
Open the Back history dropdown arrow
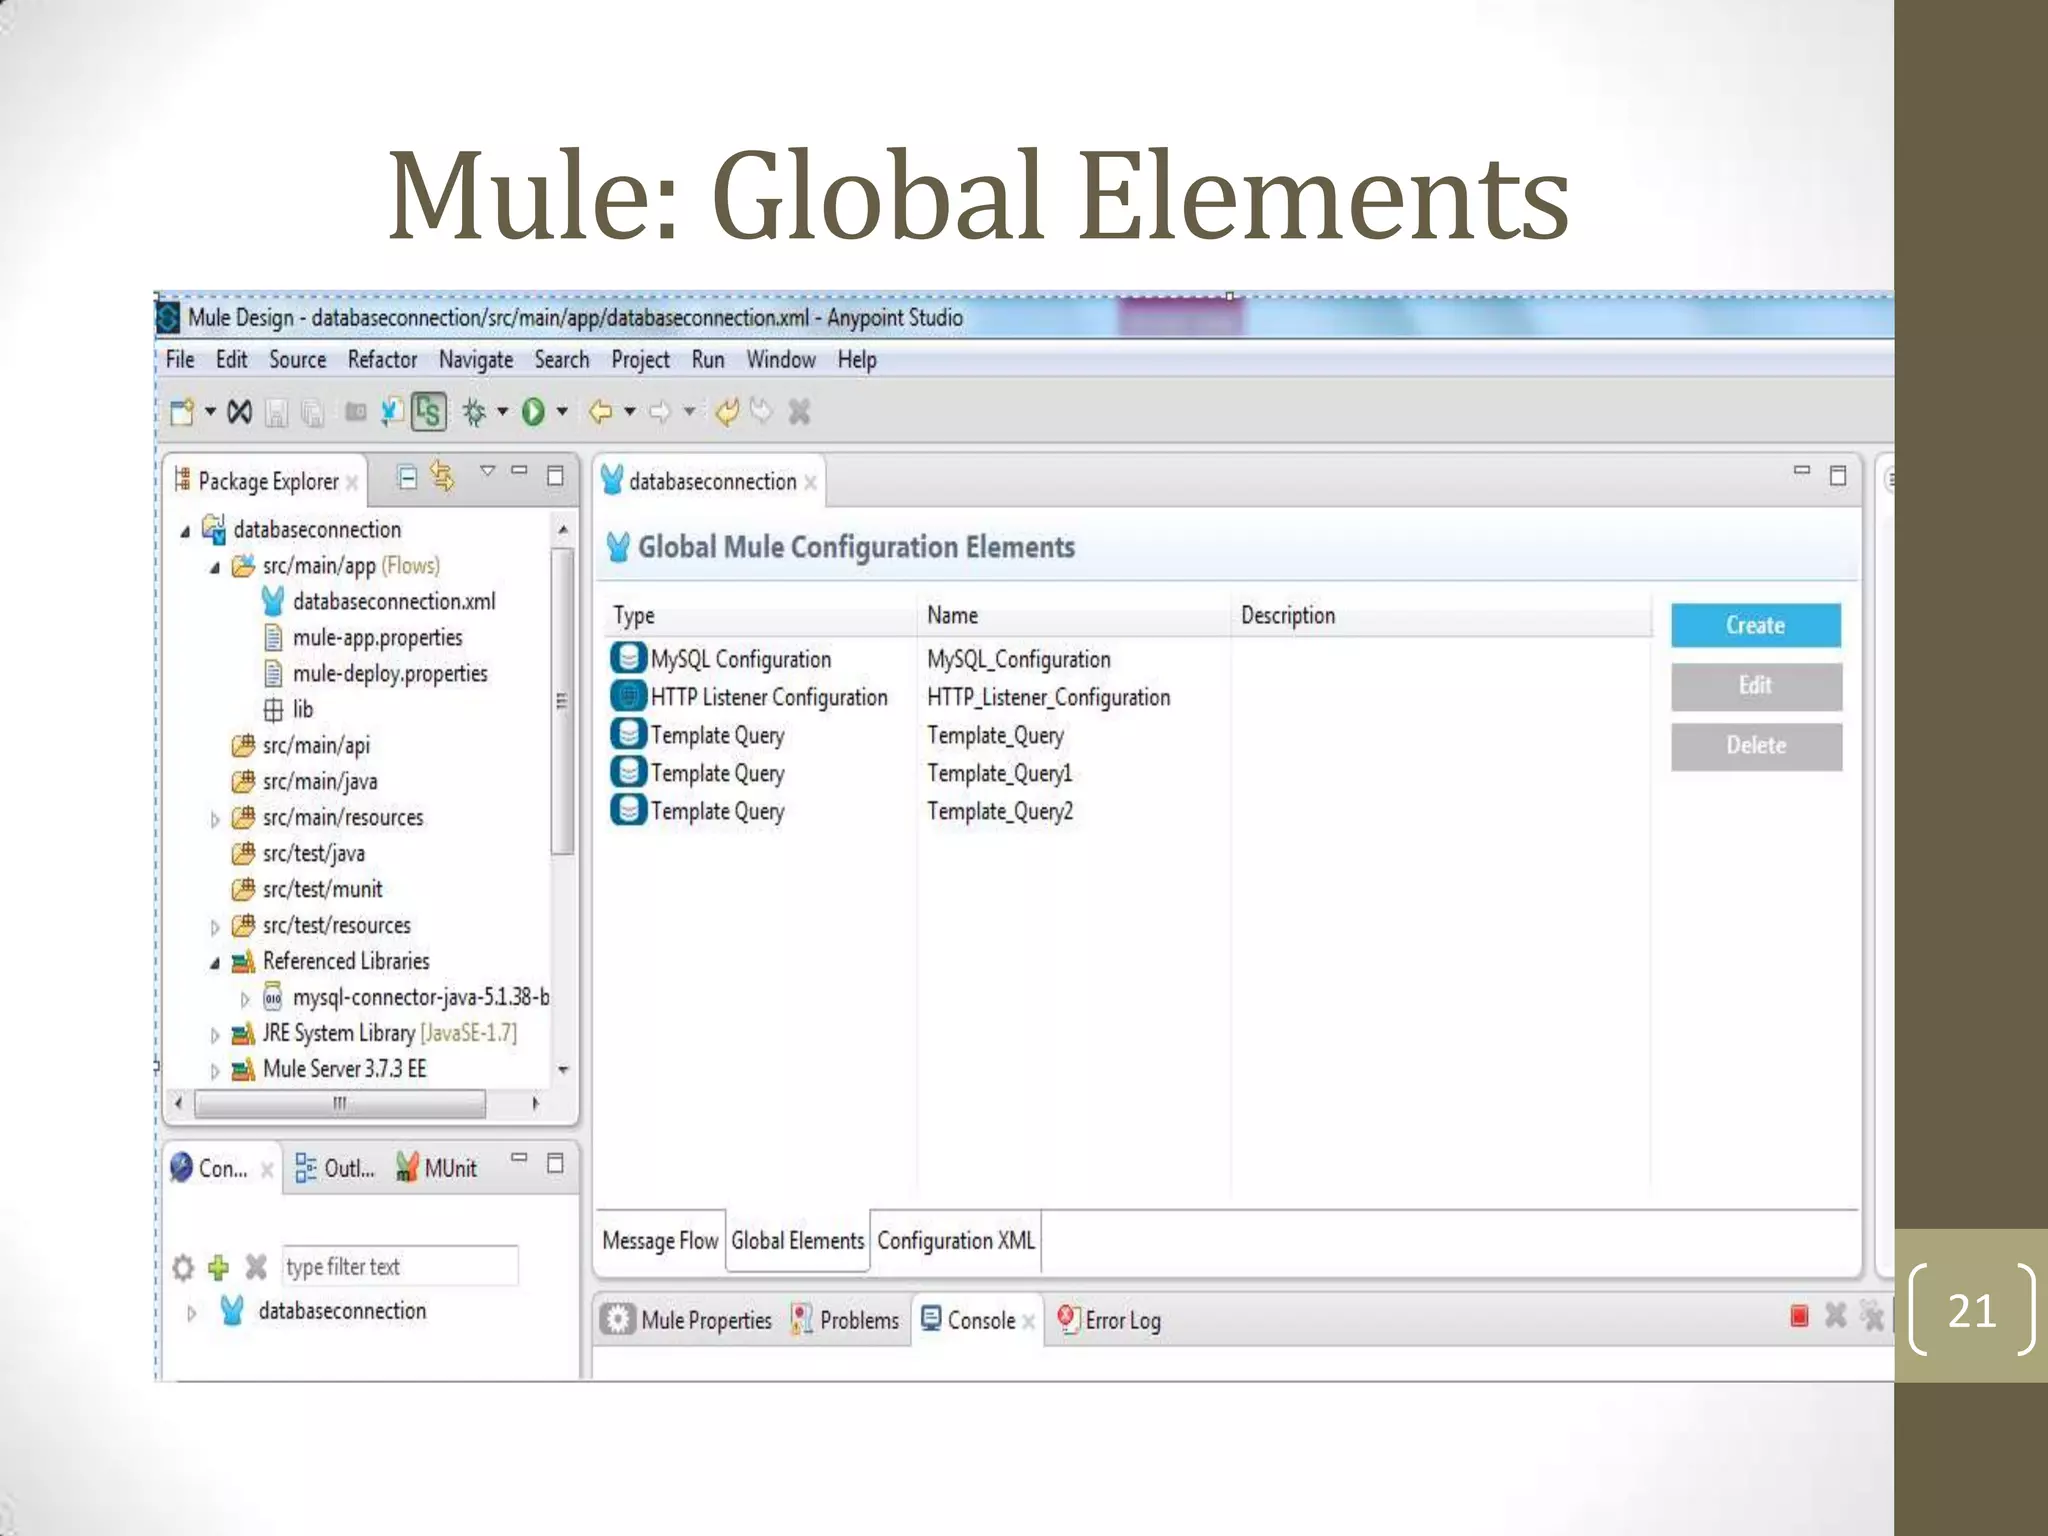[x=630, y=411]
